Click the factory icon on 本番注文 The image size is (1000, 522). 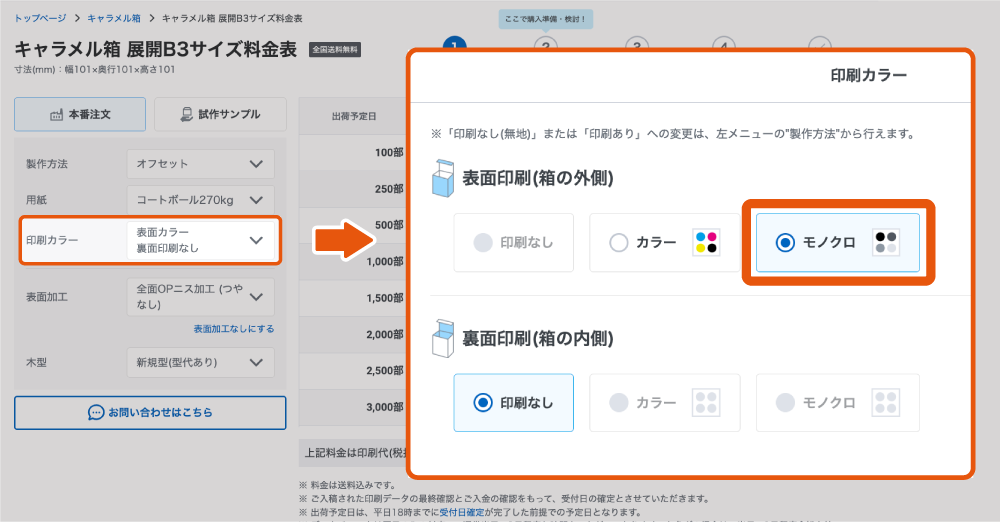coord(57,115)
